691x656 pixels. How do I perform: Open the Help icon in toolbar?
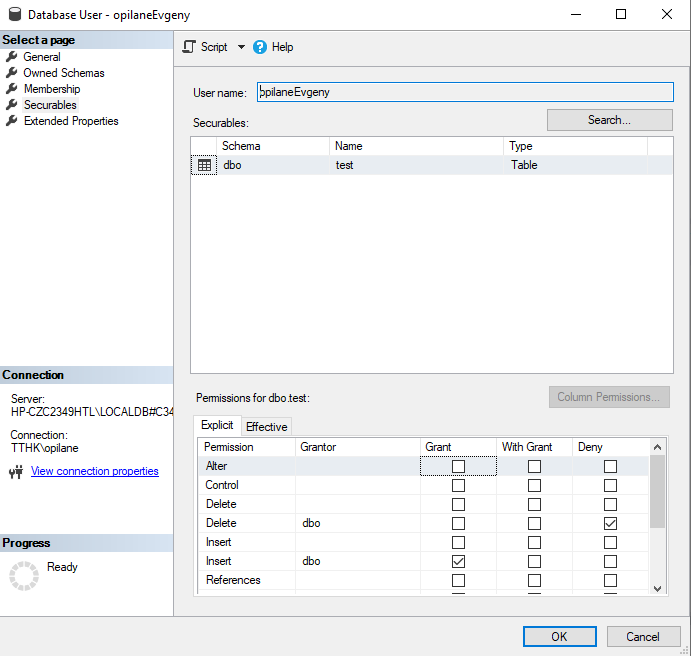260,47
